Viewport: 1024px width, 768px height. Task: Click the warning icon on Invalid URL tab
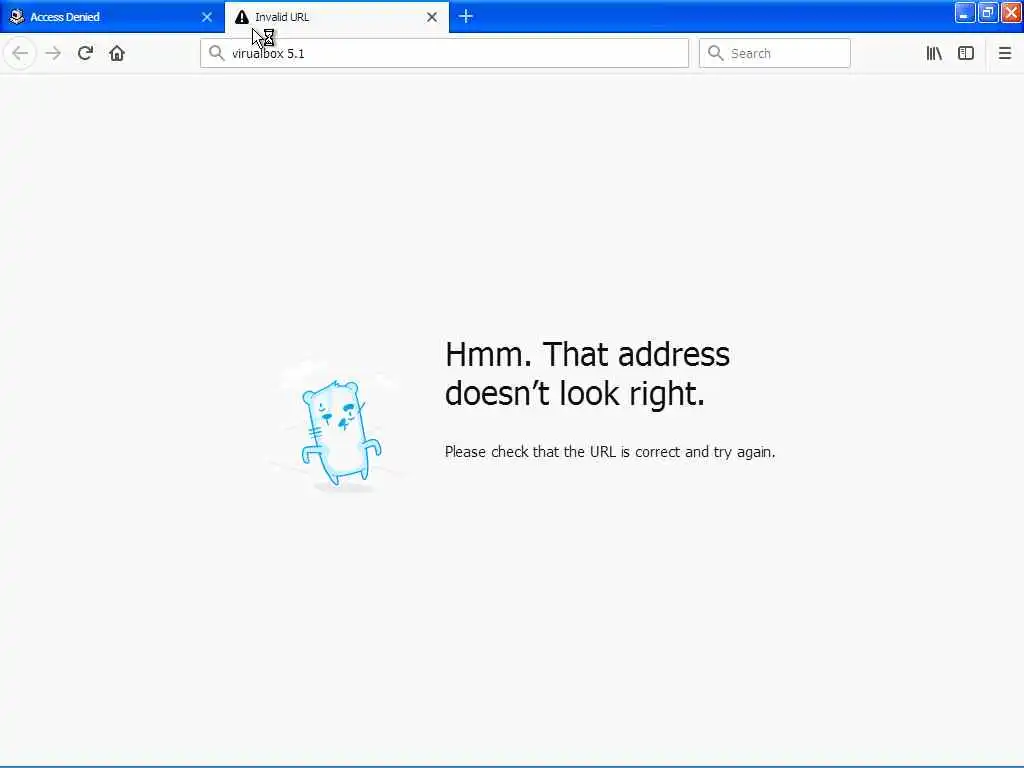[x=242, y=17]
